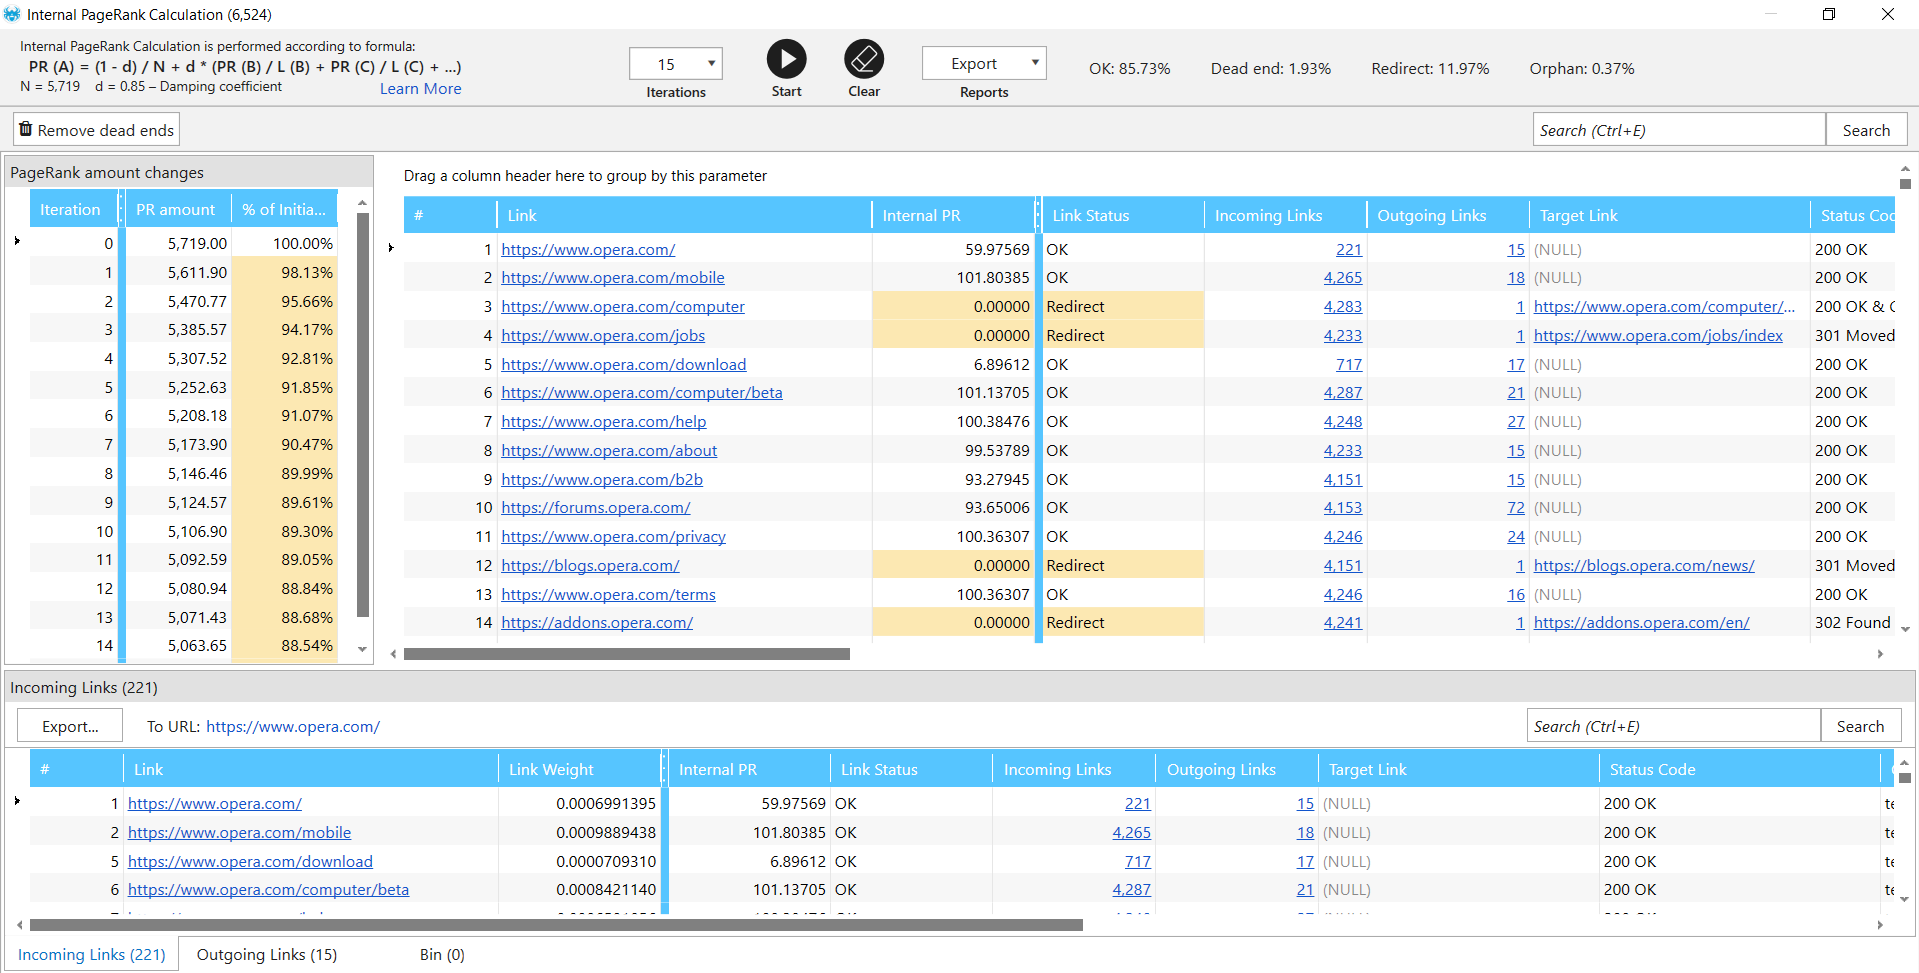
Task: Start the PageRank calculation with play icon
Action: (786, 59)
